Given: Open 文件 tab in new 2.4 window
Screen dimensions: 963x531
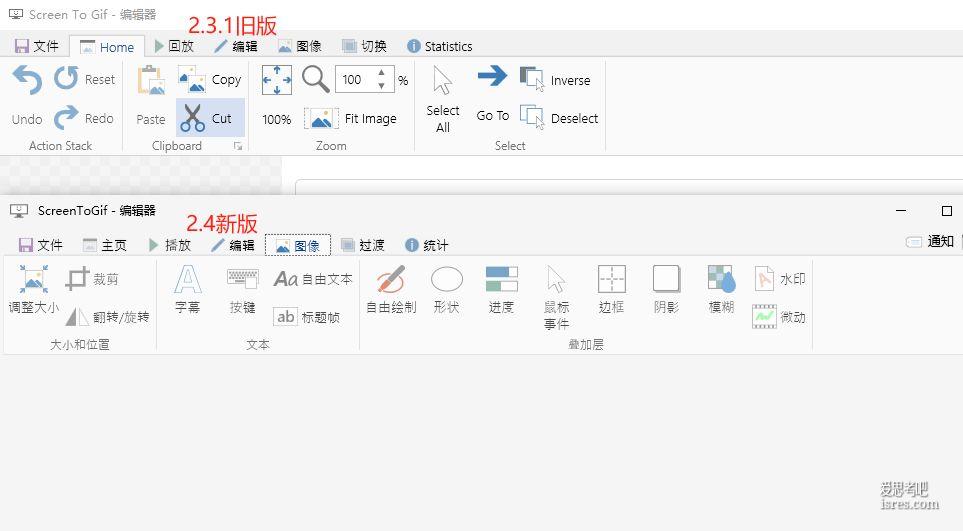Looking at the screenshot, I should point(41,246).
